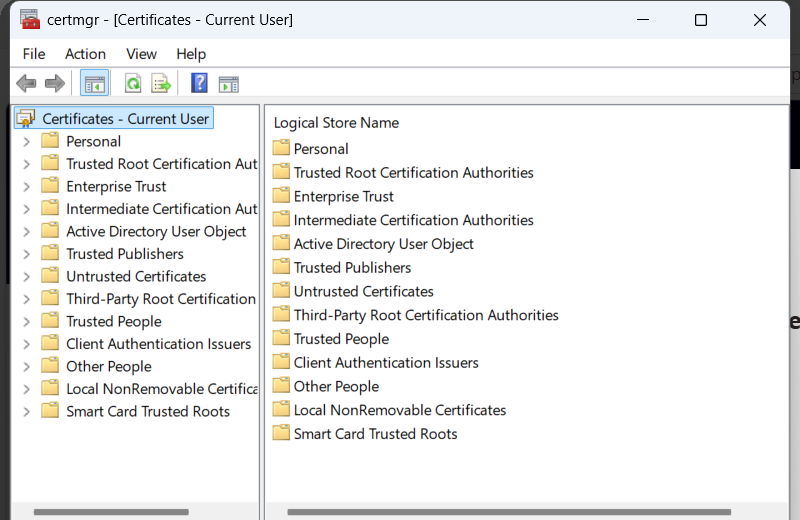800x520 pixels.
Task: Click the Client Authentication Issuers folder icon in the right pane
Action: [281, 362]
